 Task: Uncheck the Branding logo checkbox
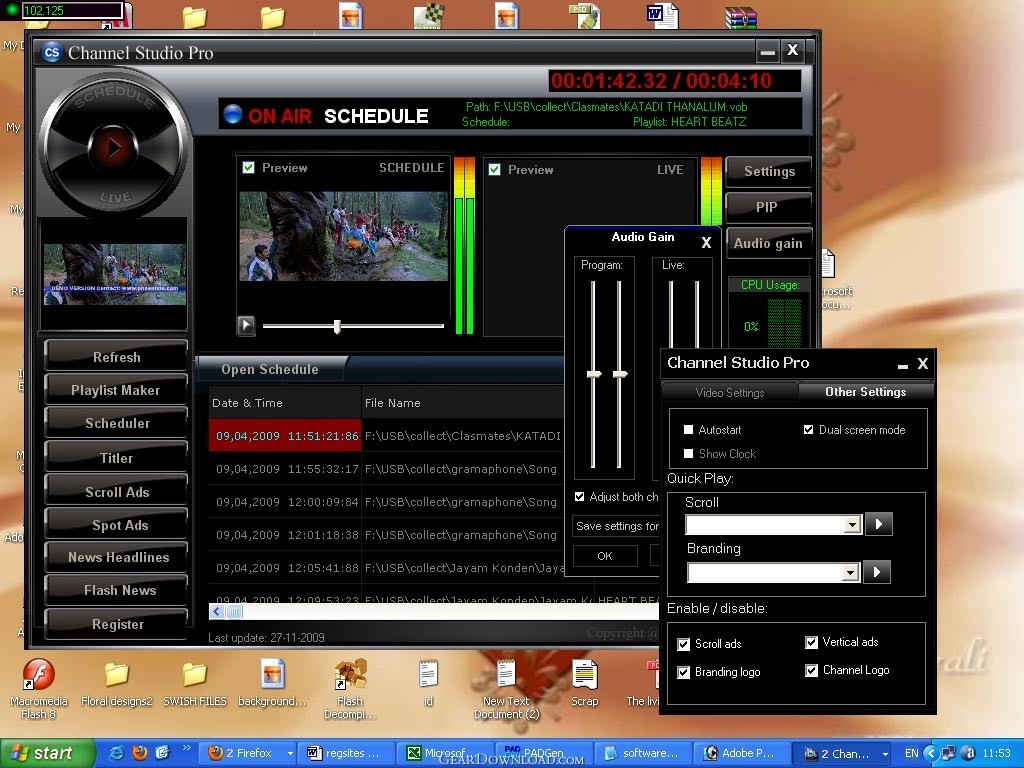pyautogui.click(x=684, y=673)
